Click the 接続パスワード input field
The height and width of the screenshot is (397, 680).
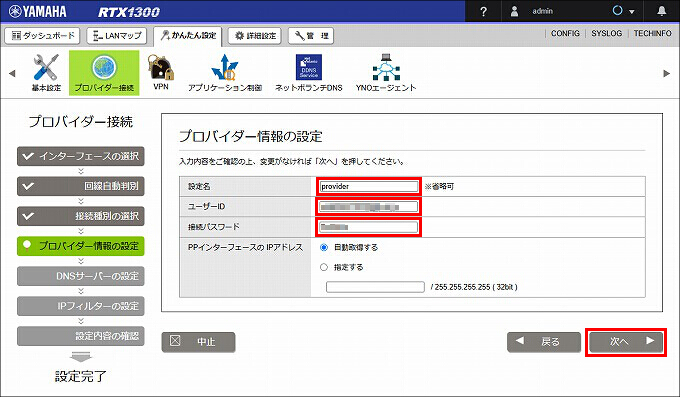(x=369, y=227)
